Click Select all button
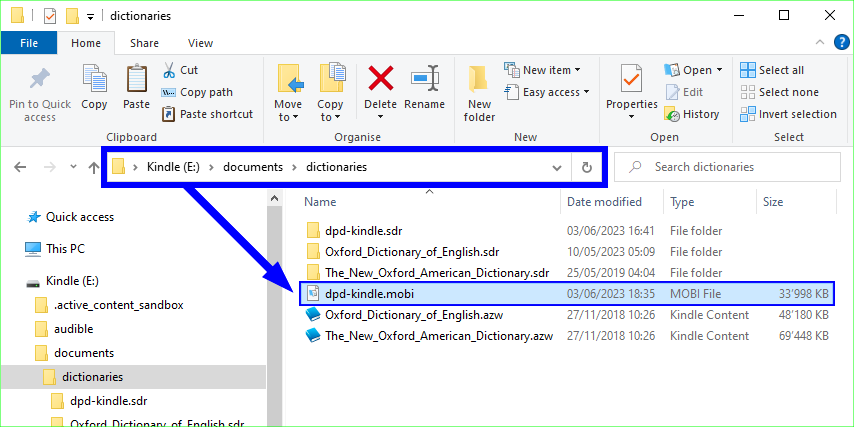 772,70
